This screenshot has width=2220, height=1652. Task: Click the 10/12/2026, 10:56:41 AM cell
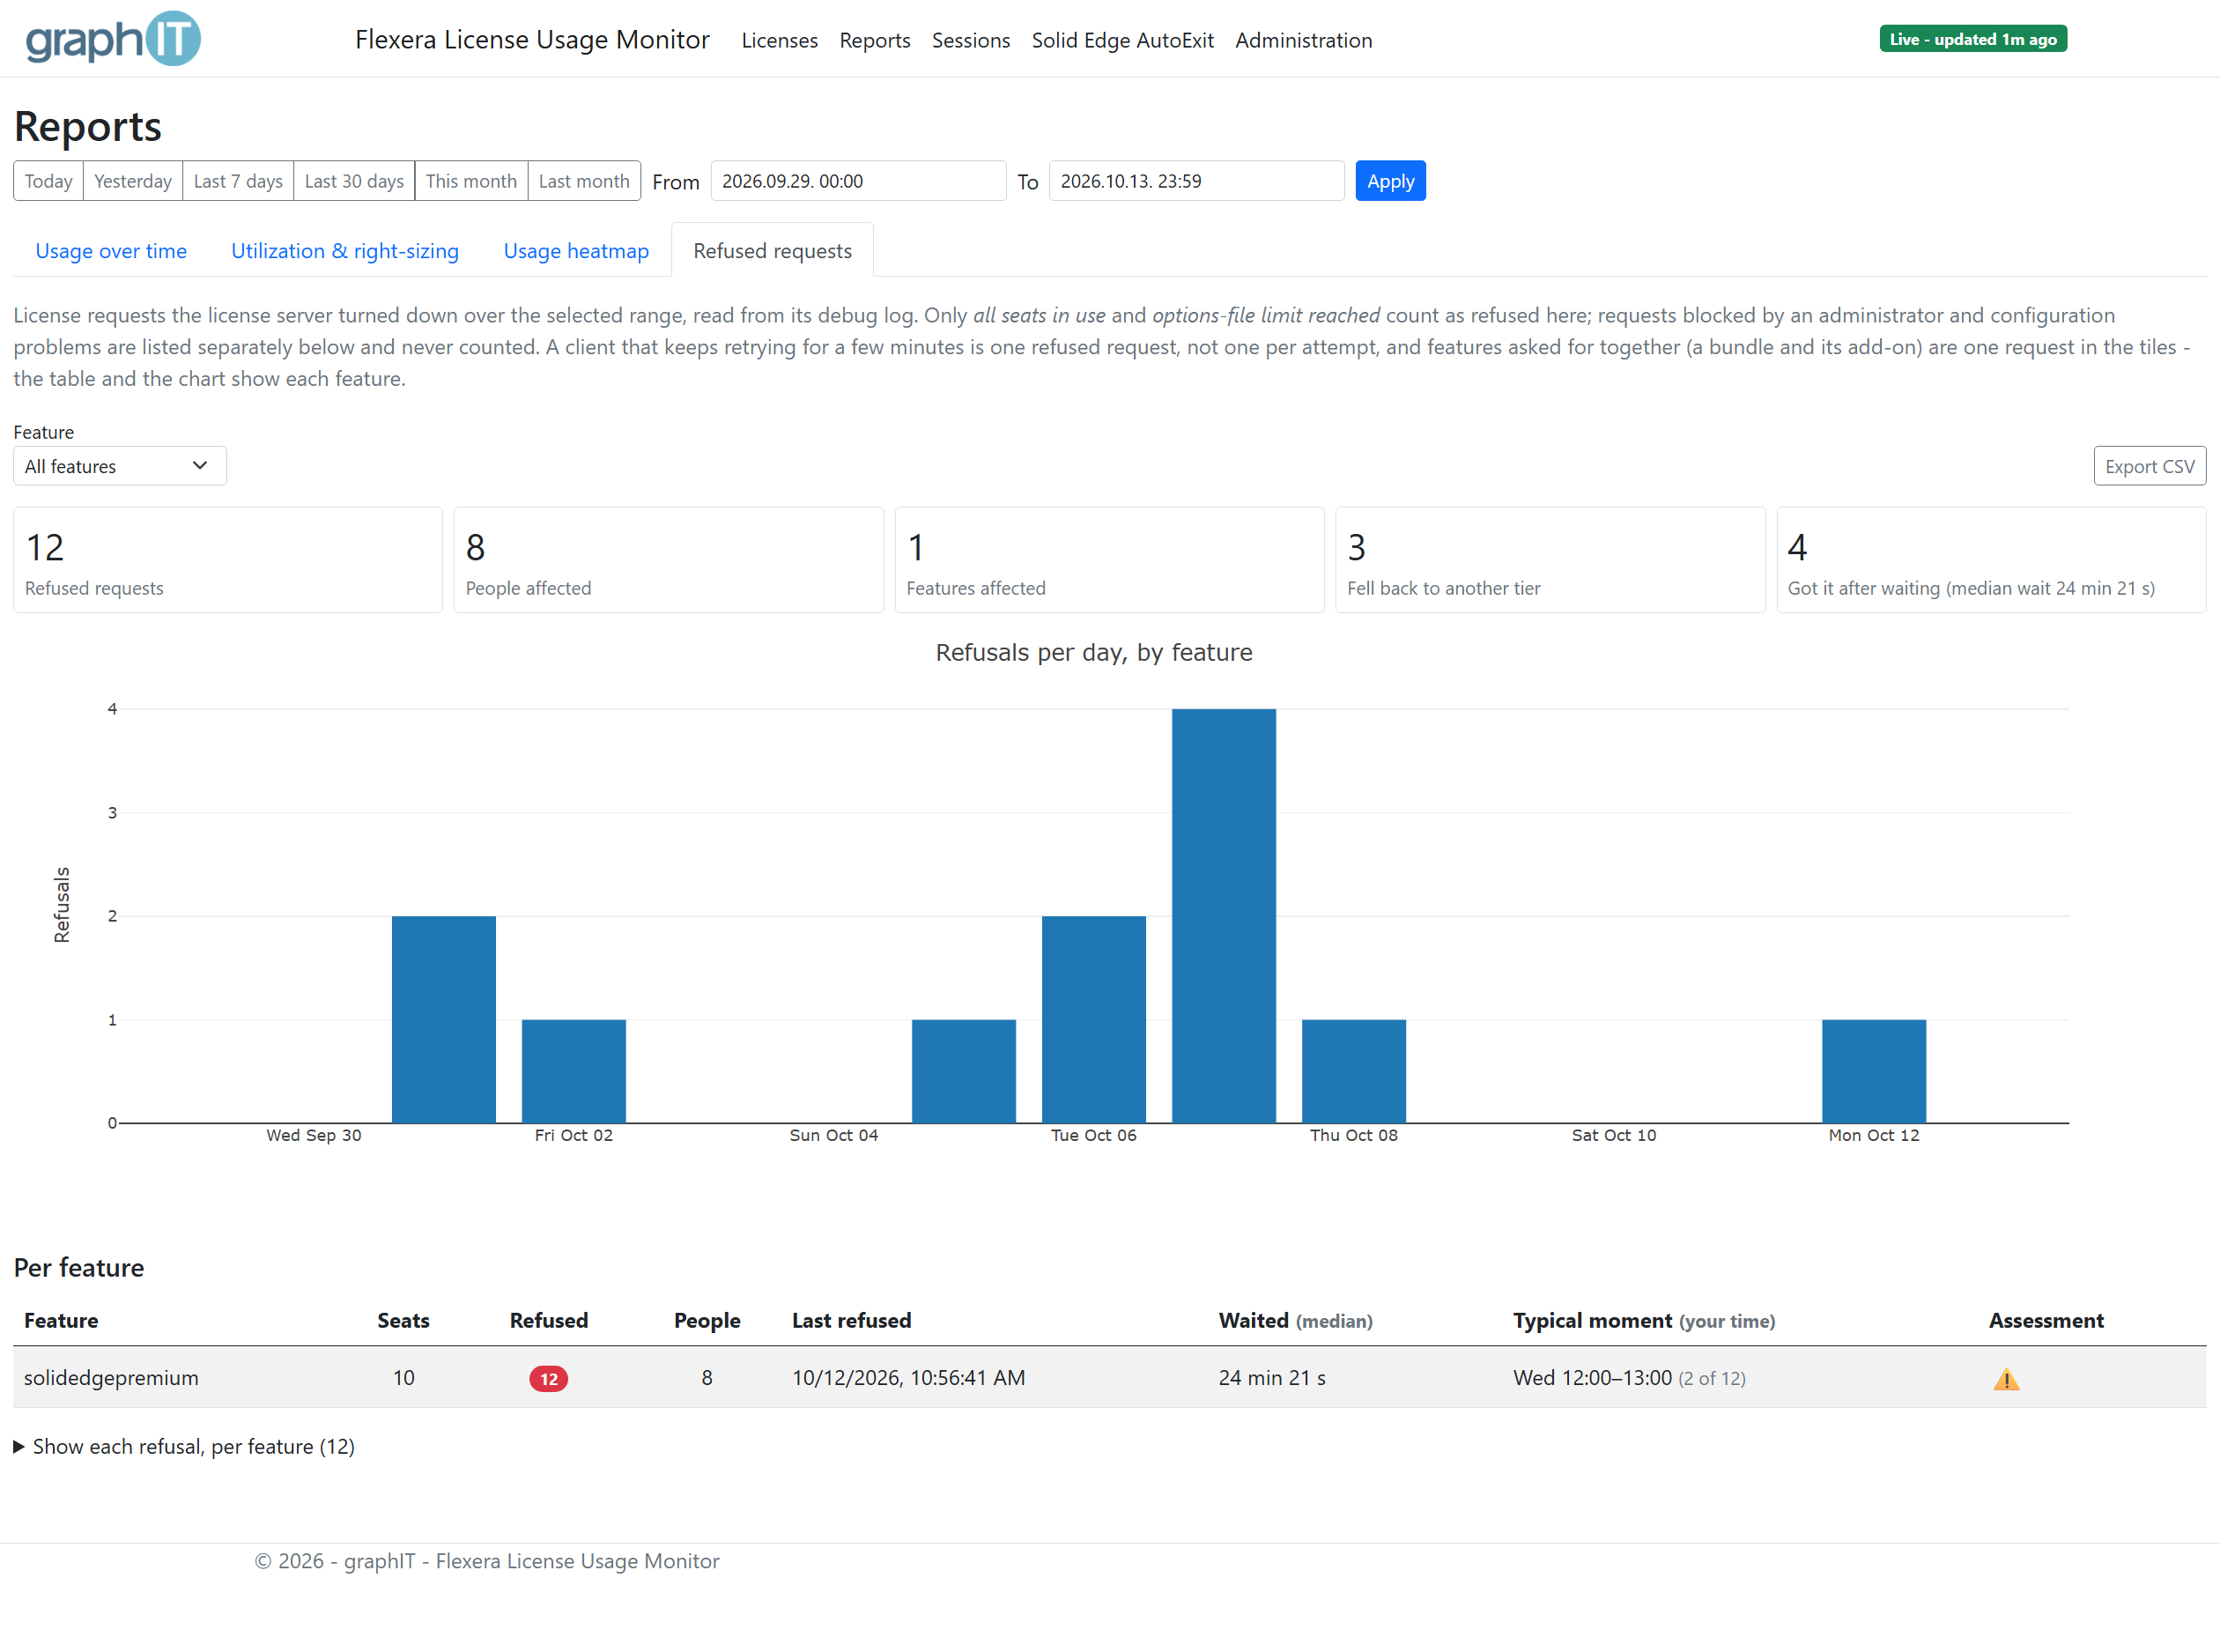click(x=908, y=1377)
